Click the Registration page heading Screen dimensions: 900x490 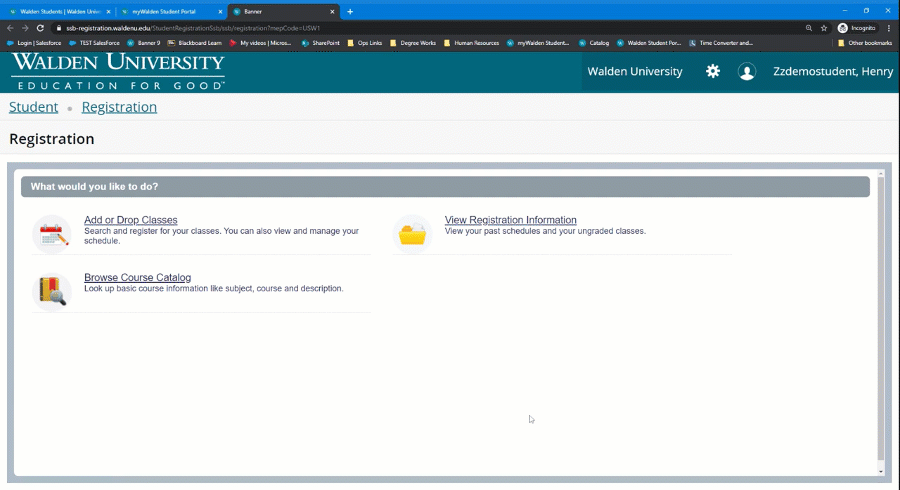[x=52, y=139]
